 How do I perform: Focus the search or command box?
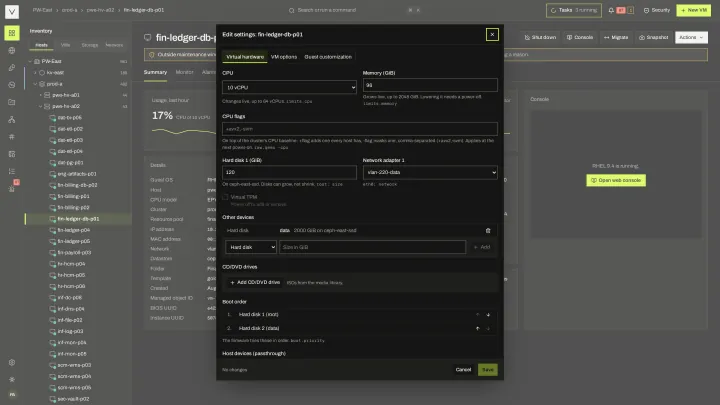pos(354,10)
